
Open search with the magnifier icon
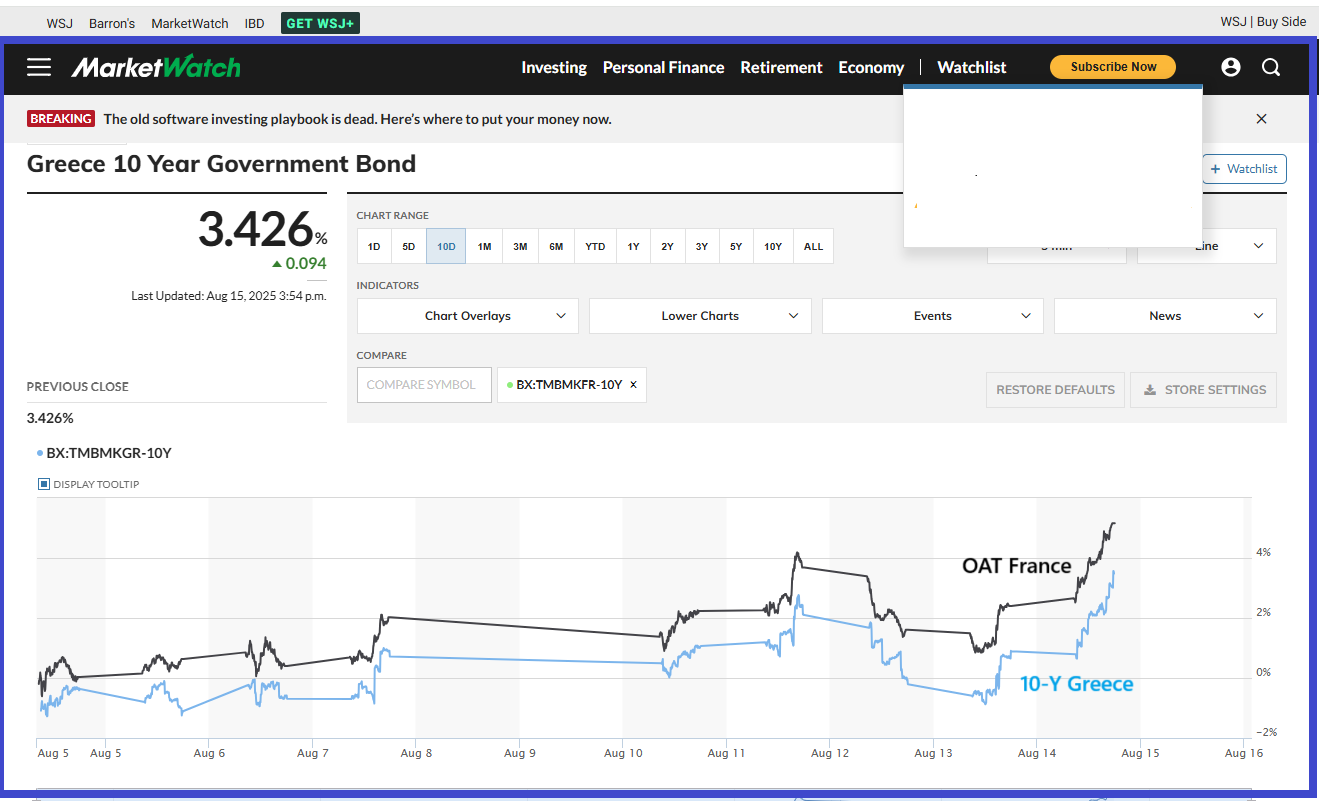point(1271,67)
